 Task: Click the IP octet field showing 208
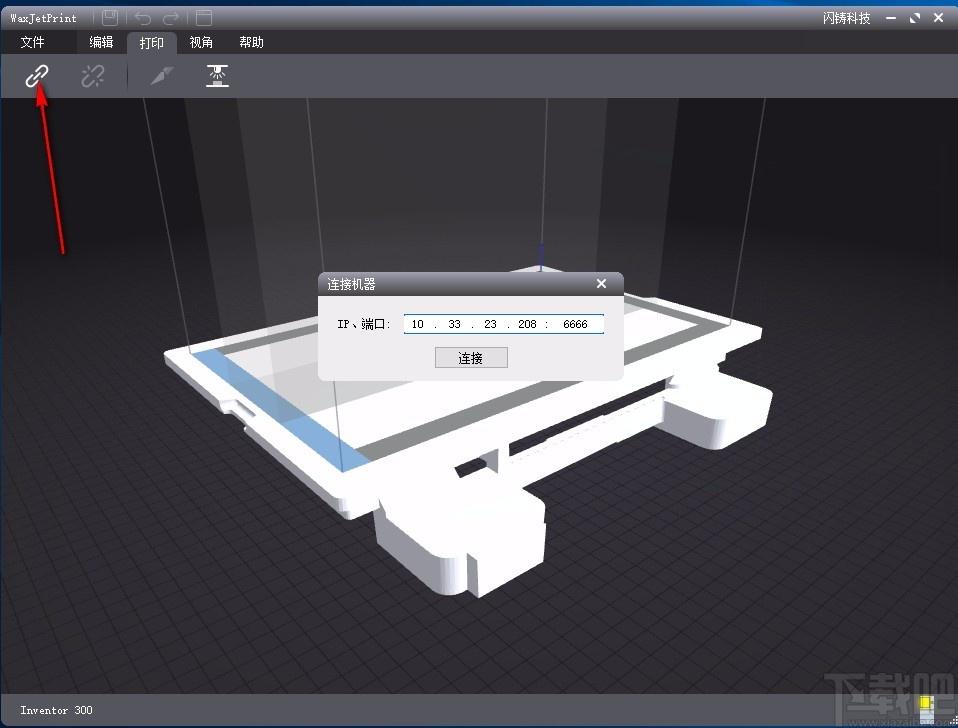click(x=527, y=324)
